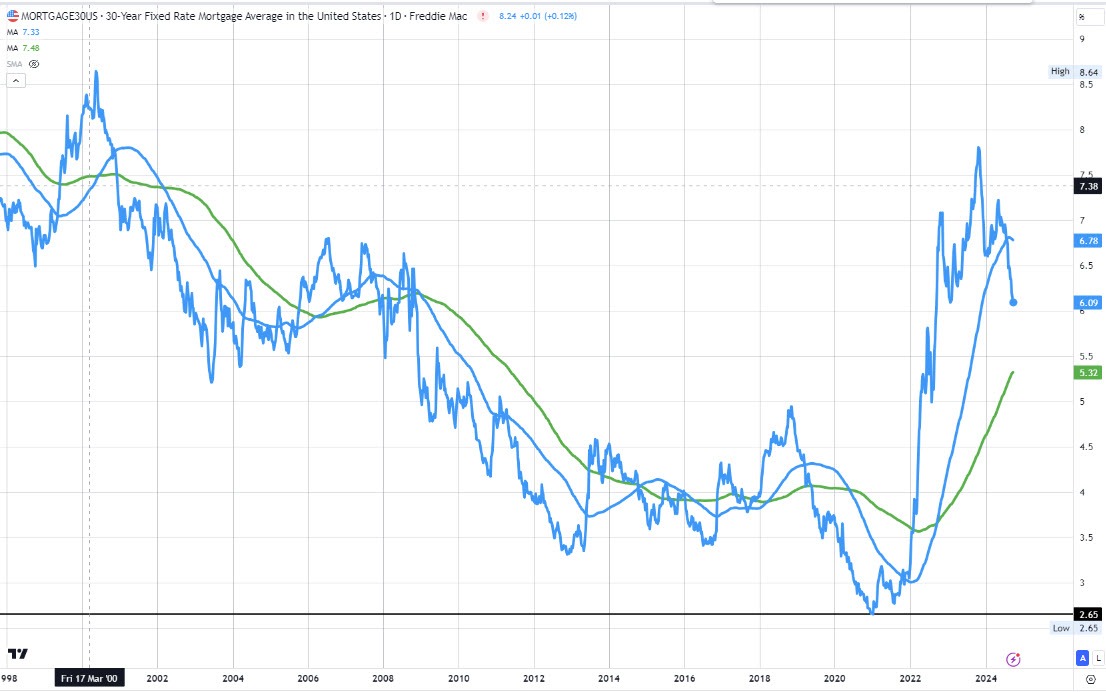Click the 4.5 tick on price axis
This screenshot has height=692, width=1106.
click(1086, 447)
